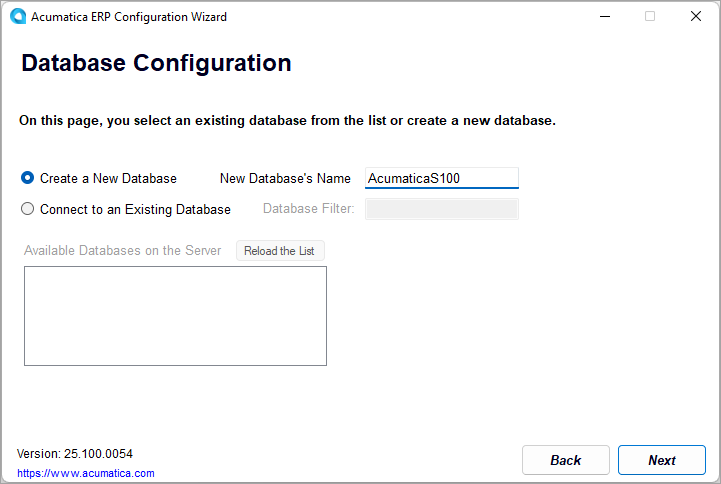Click the Acumatica logo in title bar
This screenshot has width=721, height=484.
pos(18,17)
